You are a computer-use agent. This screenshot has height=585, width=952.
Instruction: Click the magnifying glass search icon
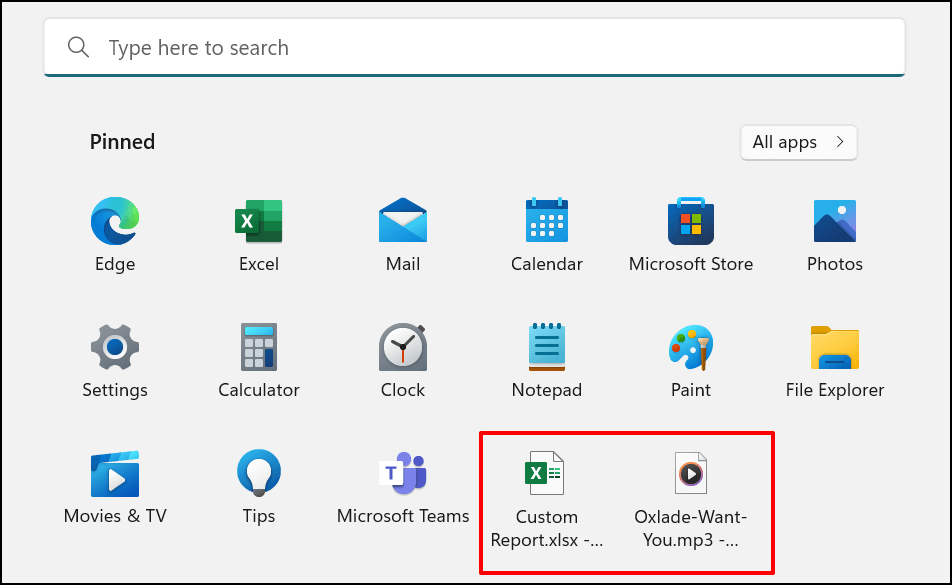pos(78,48)
